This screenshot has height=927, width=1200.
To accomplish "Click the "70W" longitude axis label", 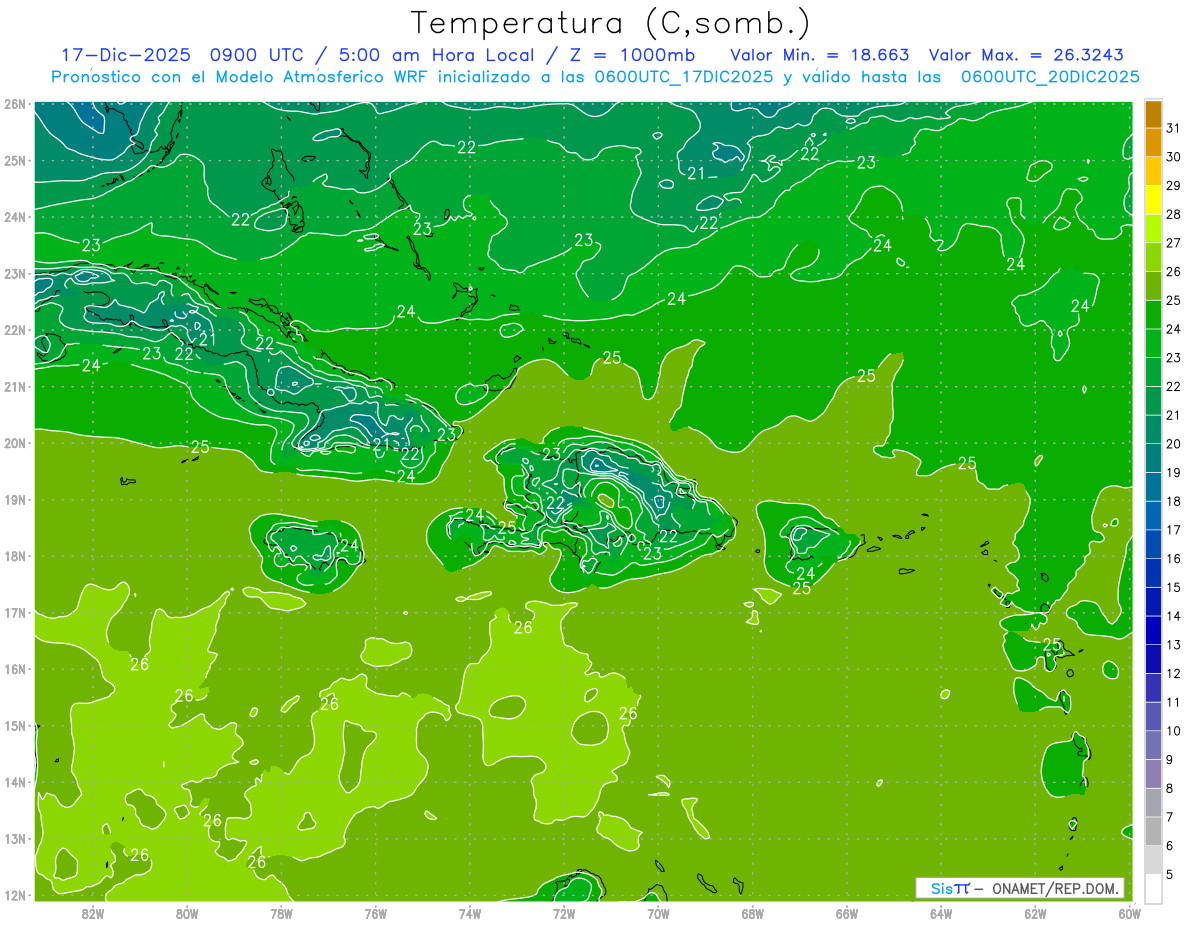I will pyautogui.click(x=658, y=914).
